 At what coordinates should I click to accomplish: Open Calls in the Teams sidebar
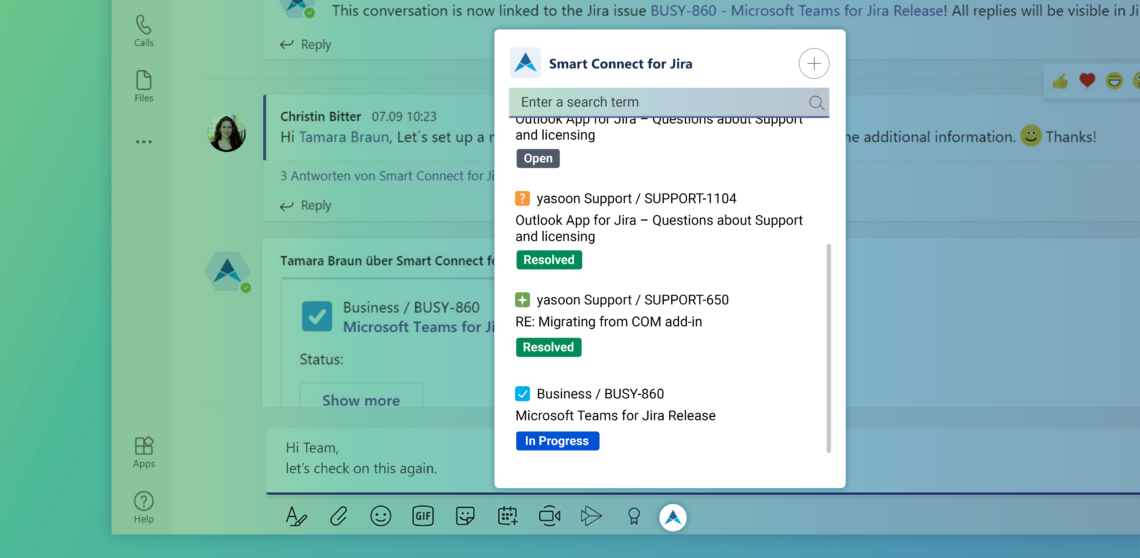[144, 31]
